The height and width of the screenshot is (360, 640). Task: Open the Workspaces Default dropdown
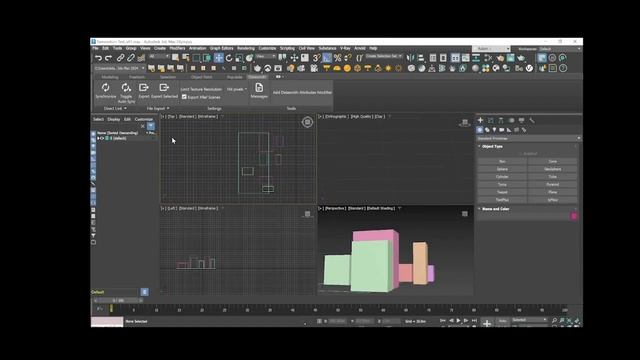pyautogui.click(x=560, y=49)
